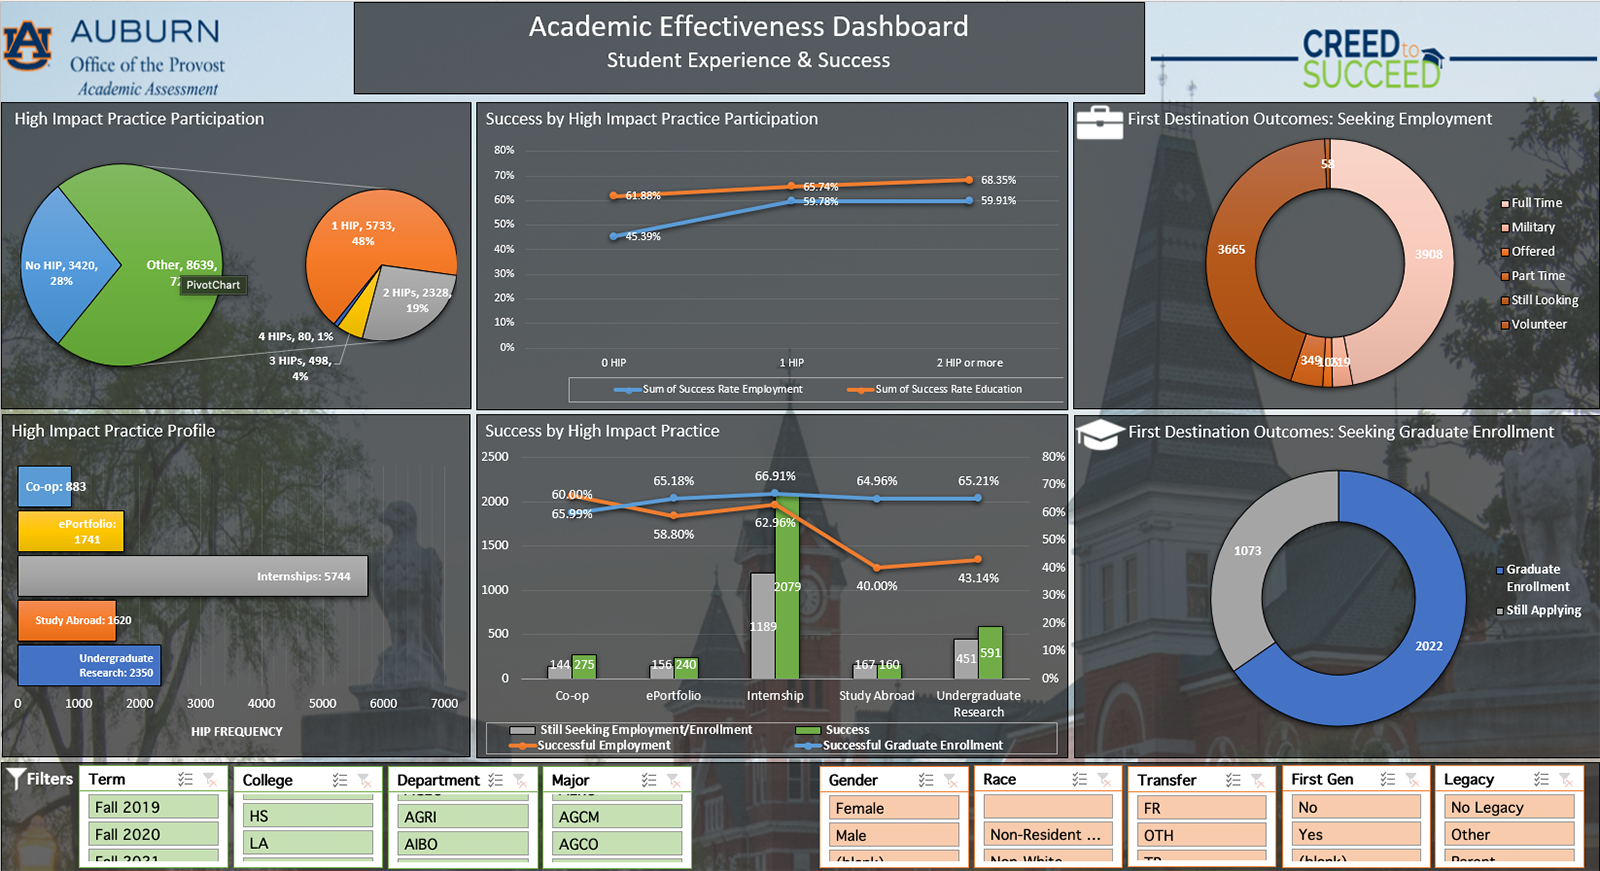Clear filter icon on the Major slicer
1600x871 pixels.
[x=674, y=780]
